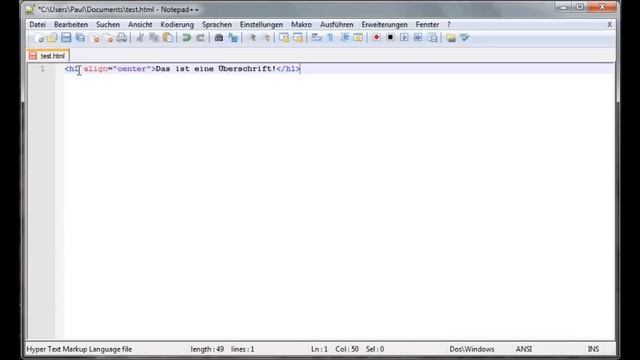Click the Paste clipboard icon

click(168, 38)
